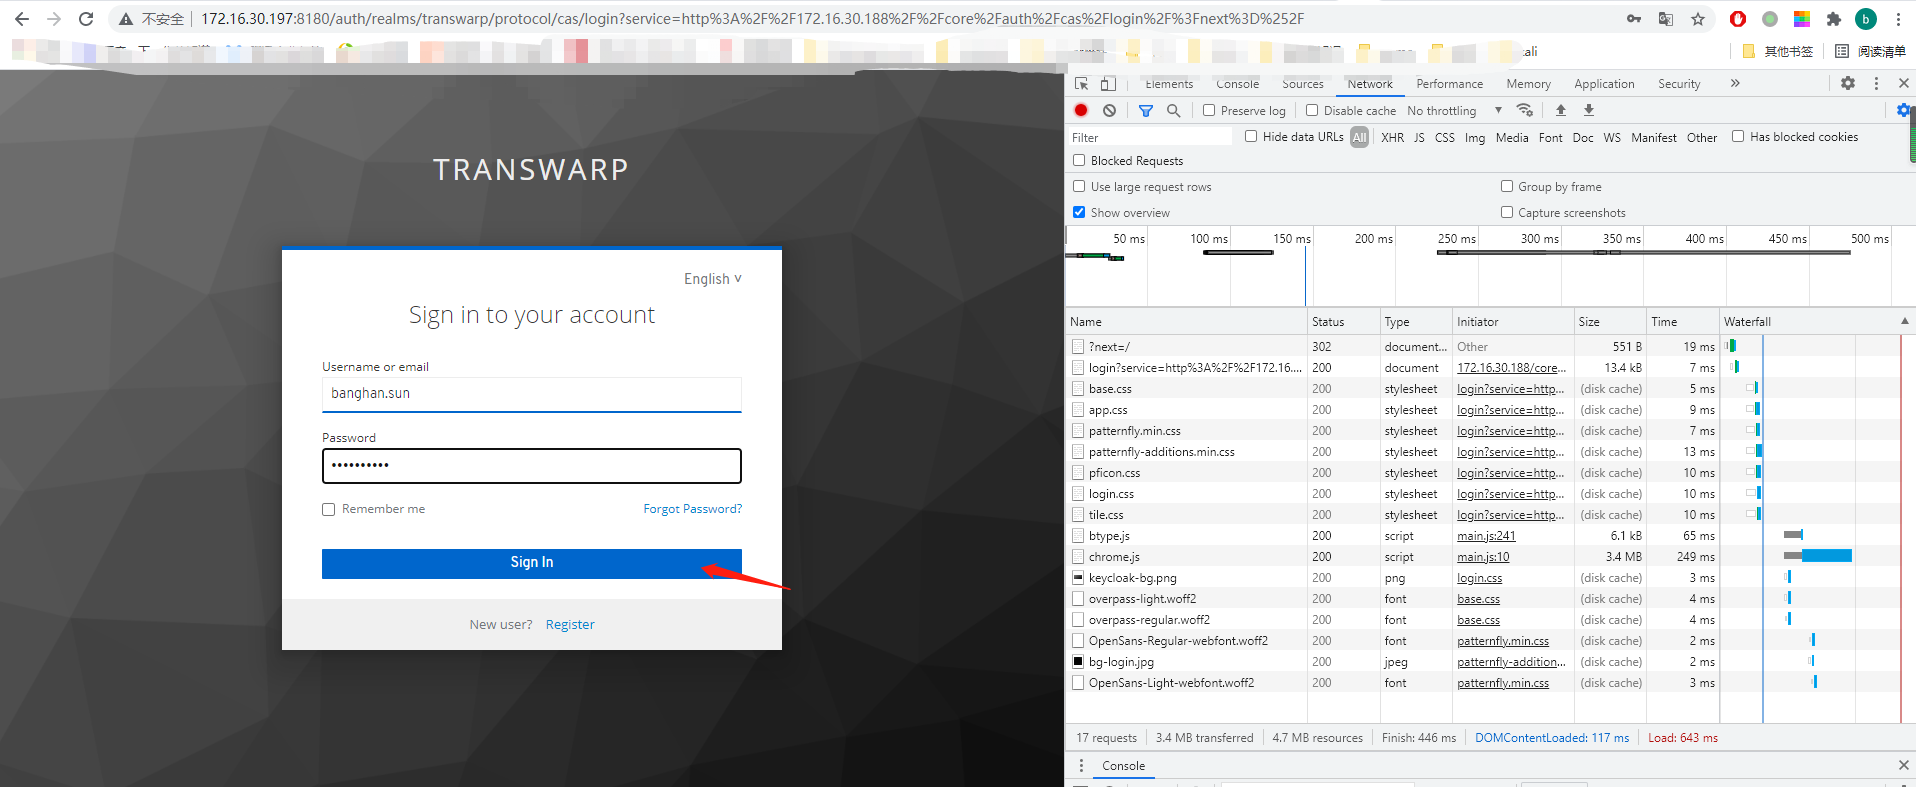The height and width of the screenshot is (787, 1916).
Task: Filter requests by Font
Action: (1550, 138)
